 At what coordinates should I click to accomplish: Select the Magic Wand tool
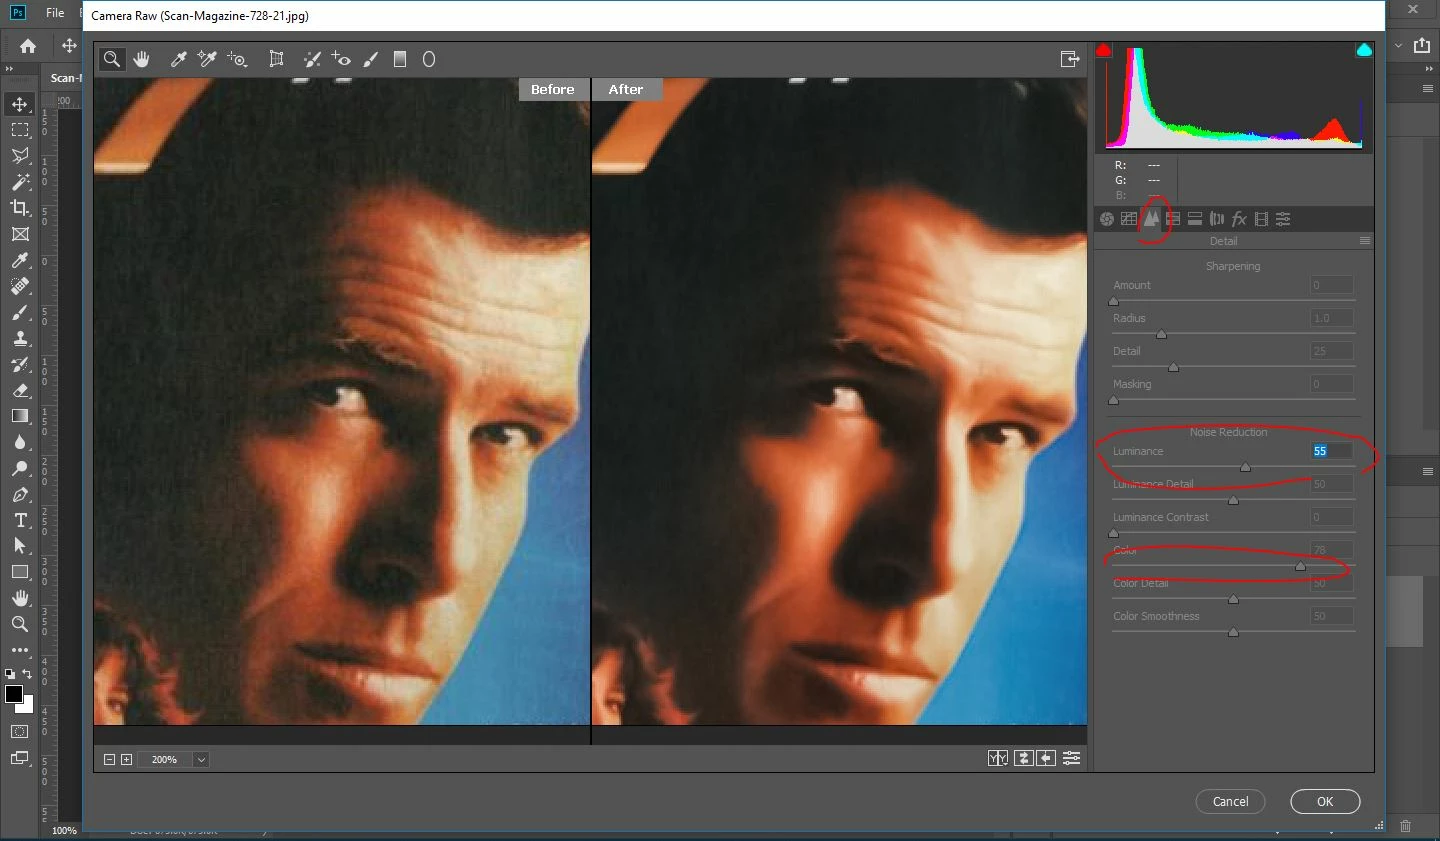(x=20, y=182)
